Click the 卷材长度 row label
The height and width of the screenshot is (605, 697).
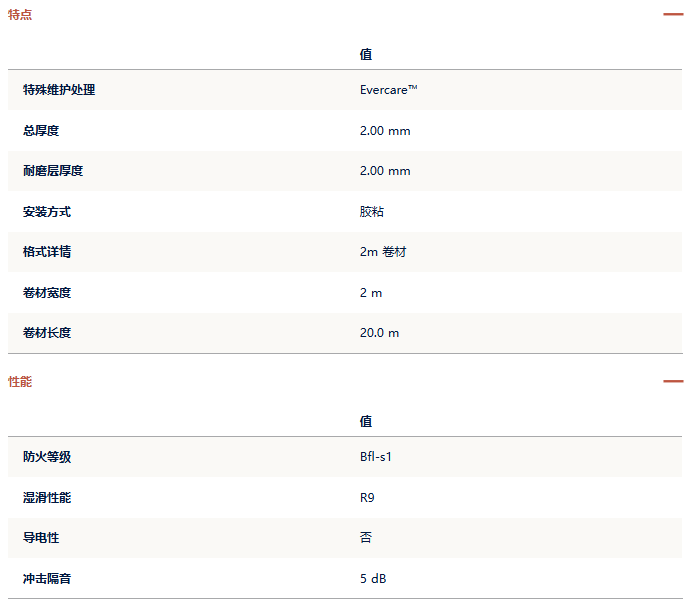[47, 333]
